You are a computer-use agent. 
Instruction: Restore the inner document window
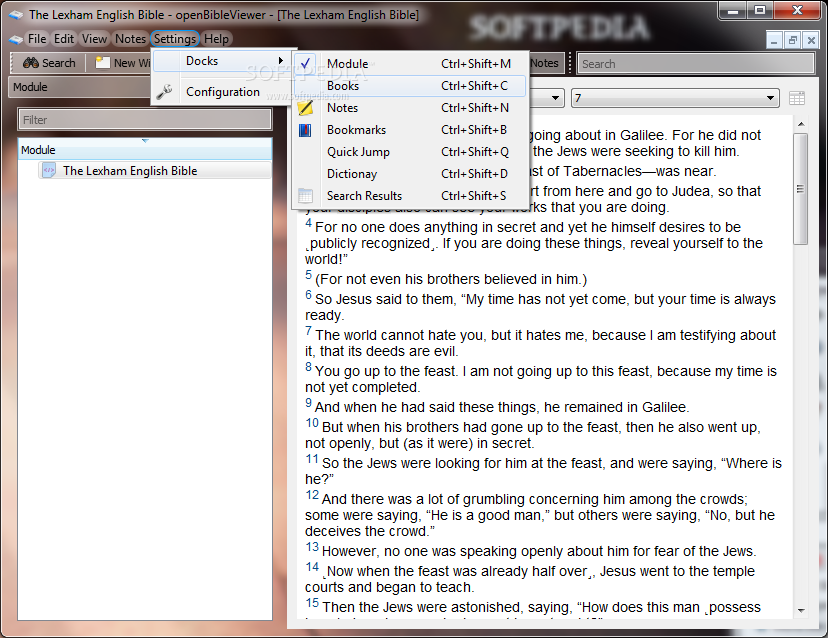click(793, 40)
